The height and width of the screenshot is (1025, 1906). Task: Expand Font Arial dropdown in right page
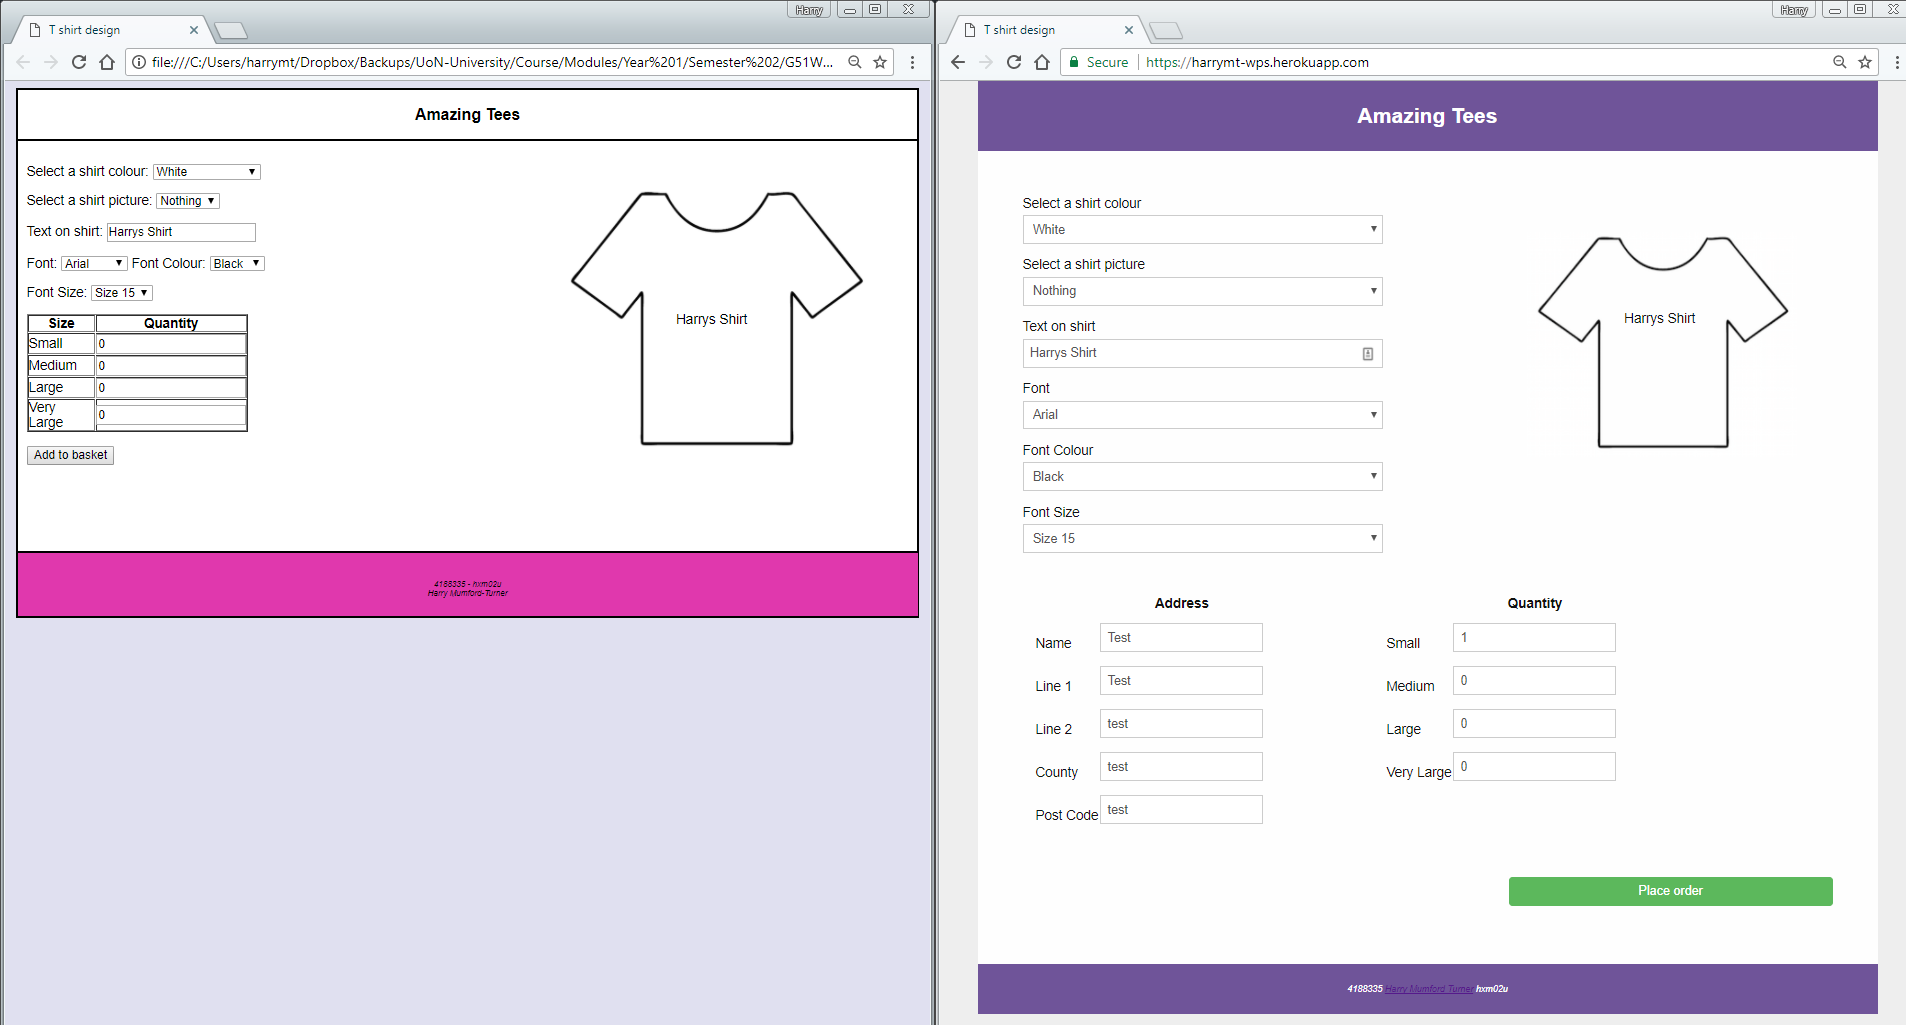tap(1202, 415)
